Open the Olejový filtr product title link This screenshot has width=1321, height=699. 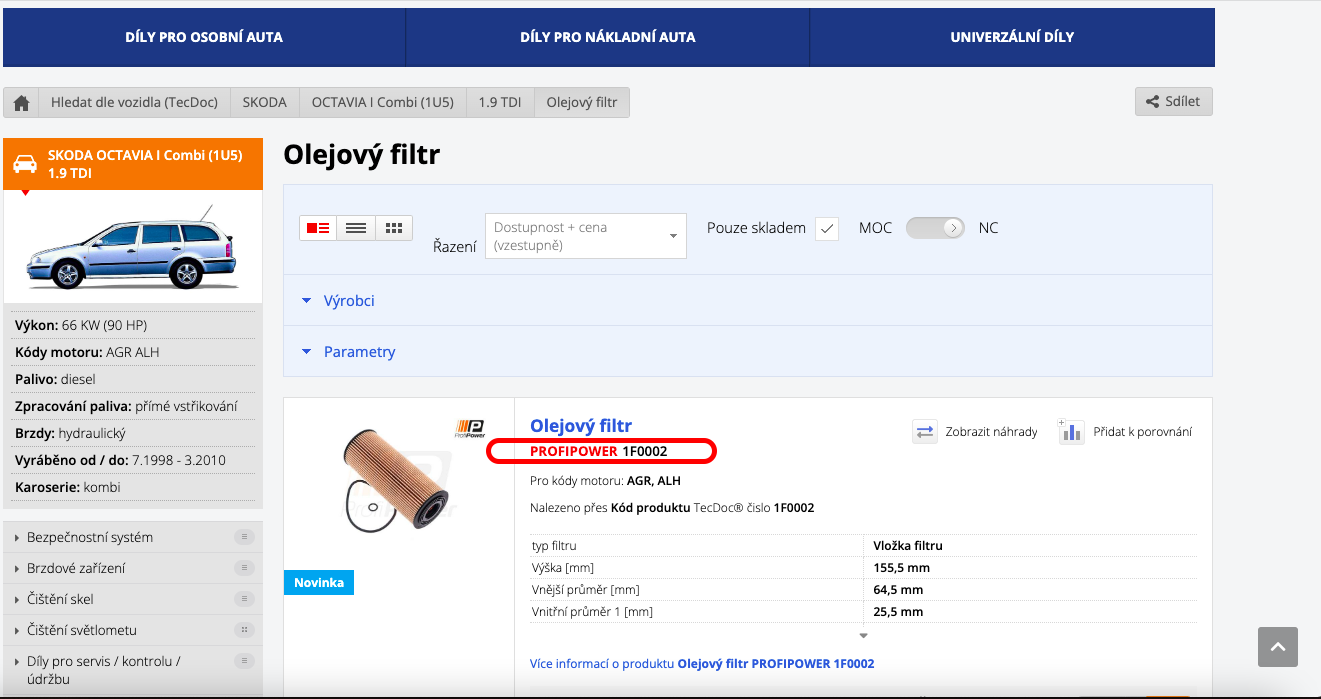[581, 425]
